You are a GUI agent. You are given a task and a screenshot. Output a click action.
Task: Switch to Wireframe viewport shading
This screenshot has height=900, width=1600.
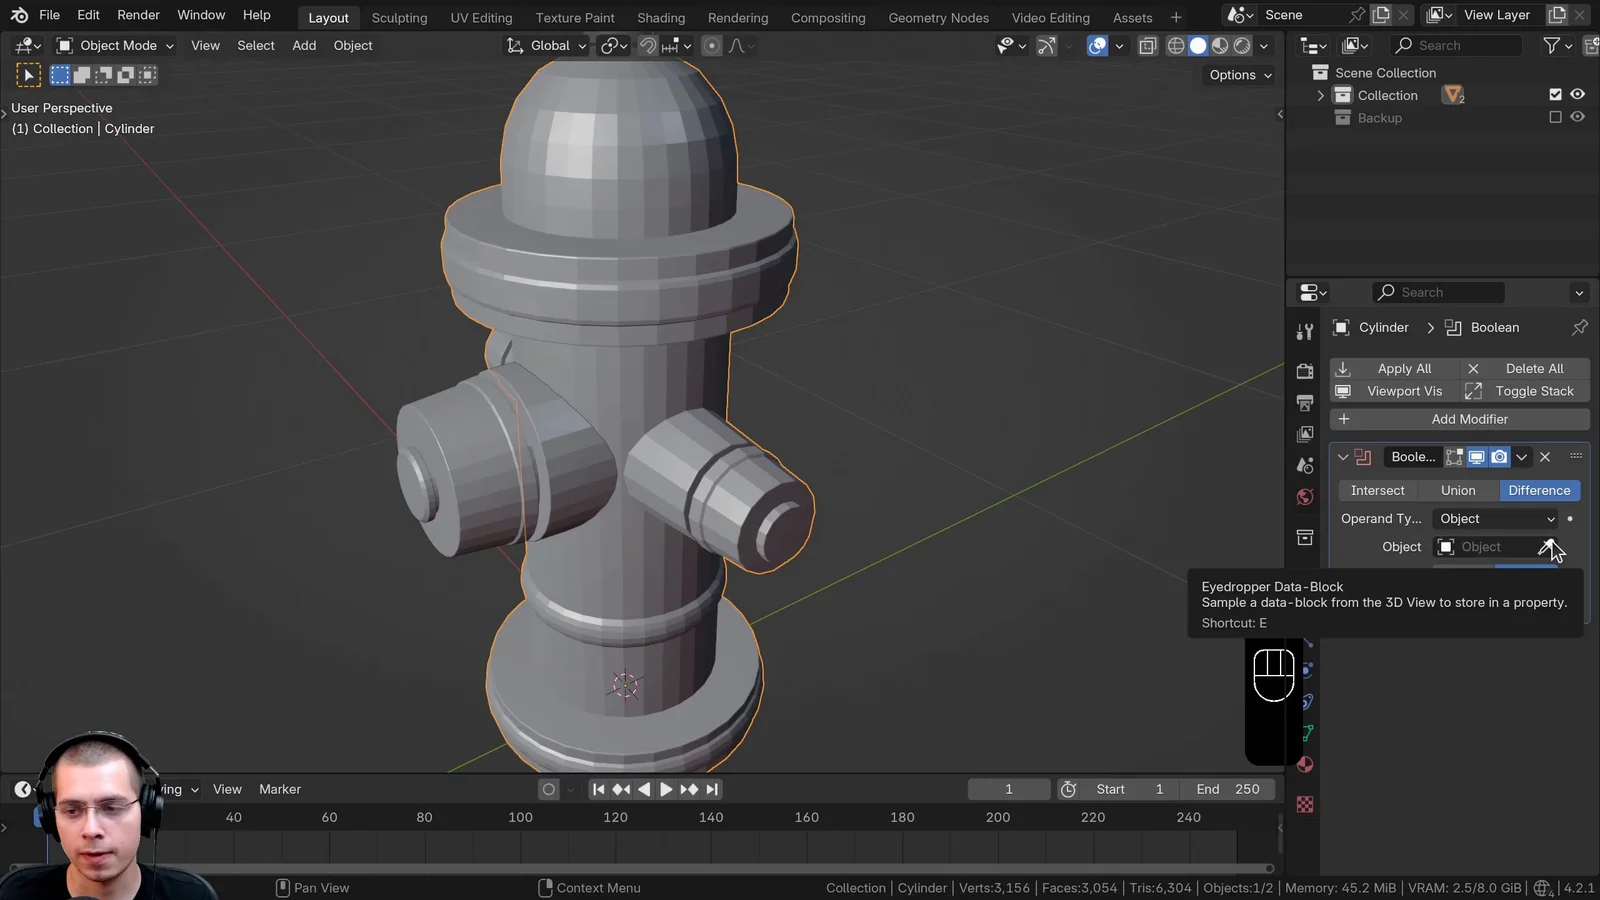pos(1176,46)
